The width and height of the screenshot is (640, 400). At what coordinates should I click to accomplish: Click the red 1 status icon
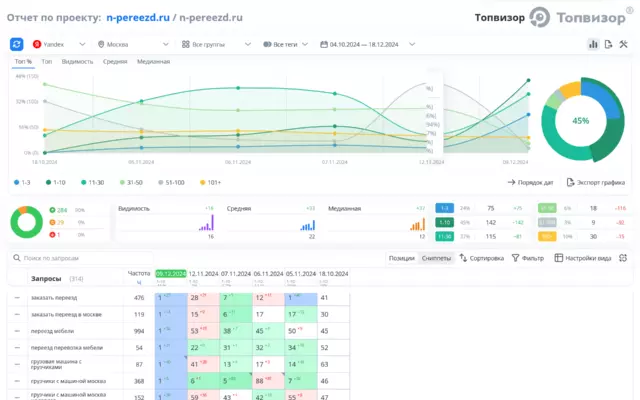(x=52, y=235)
